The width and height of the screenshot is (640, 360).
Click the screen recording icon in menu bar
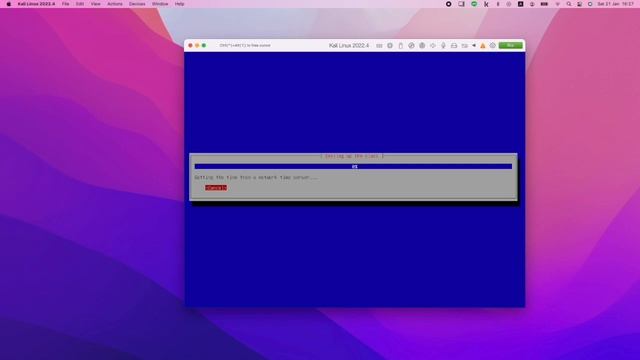click(449, 4)
